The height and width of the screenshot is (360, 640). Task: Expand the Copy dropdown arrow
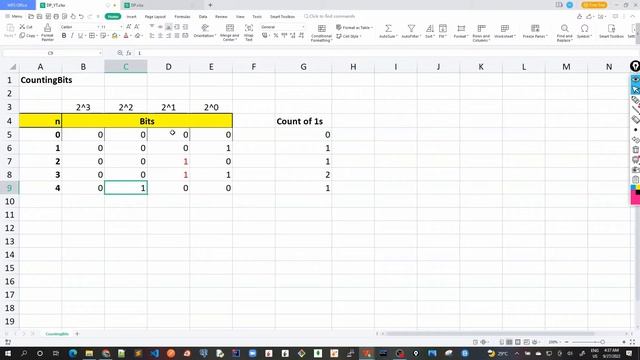tap(37, 36)
